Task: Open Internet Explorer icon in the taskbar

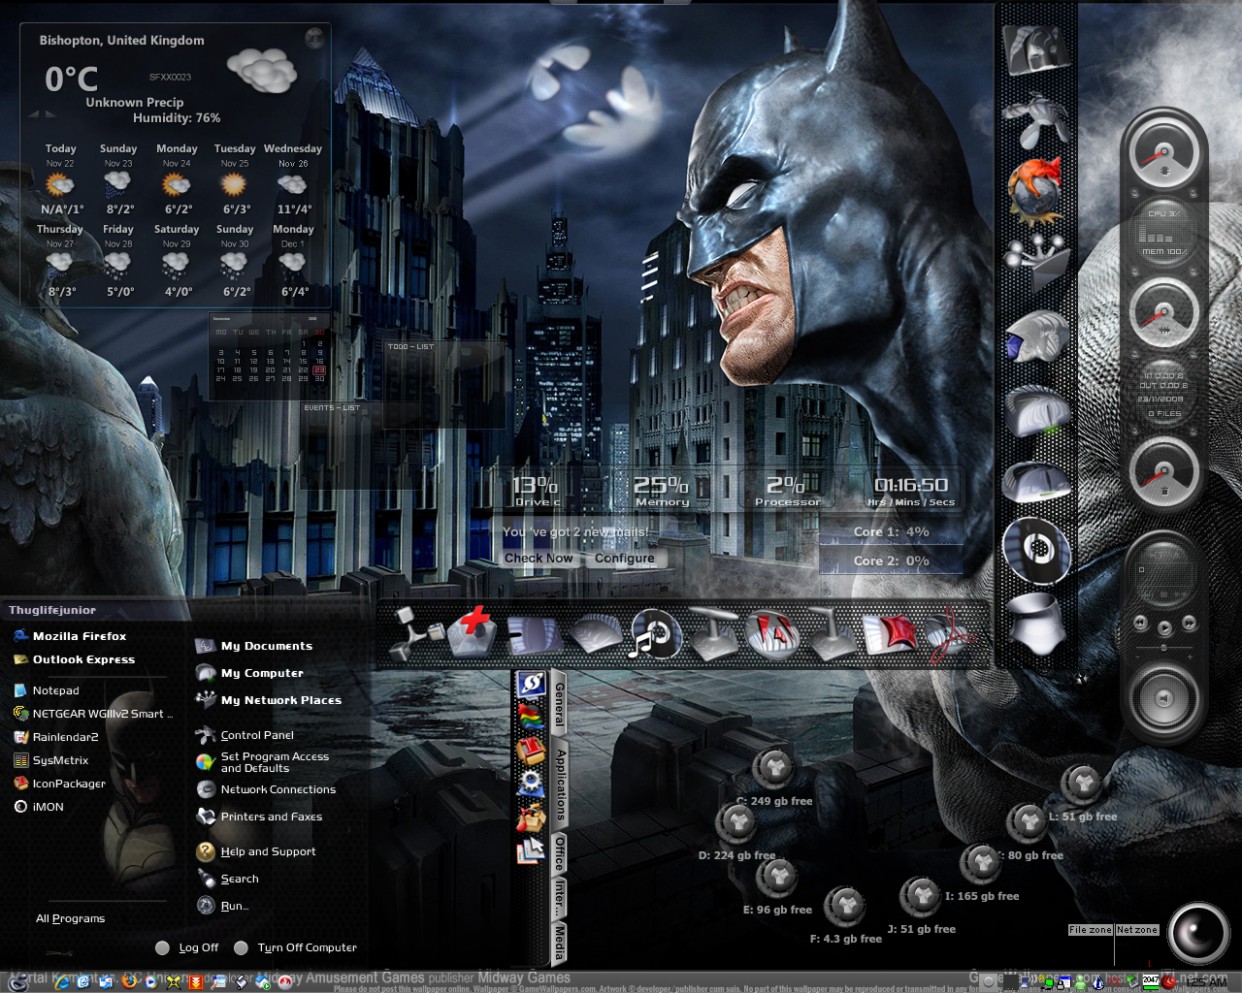Action: [x=62, y=982]
